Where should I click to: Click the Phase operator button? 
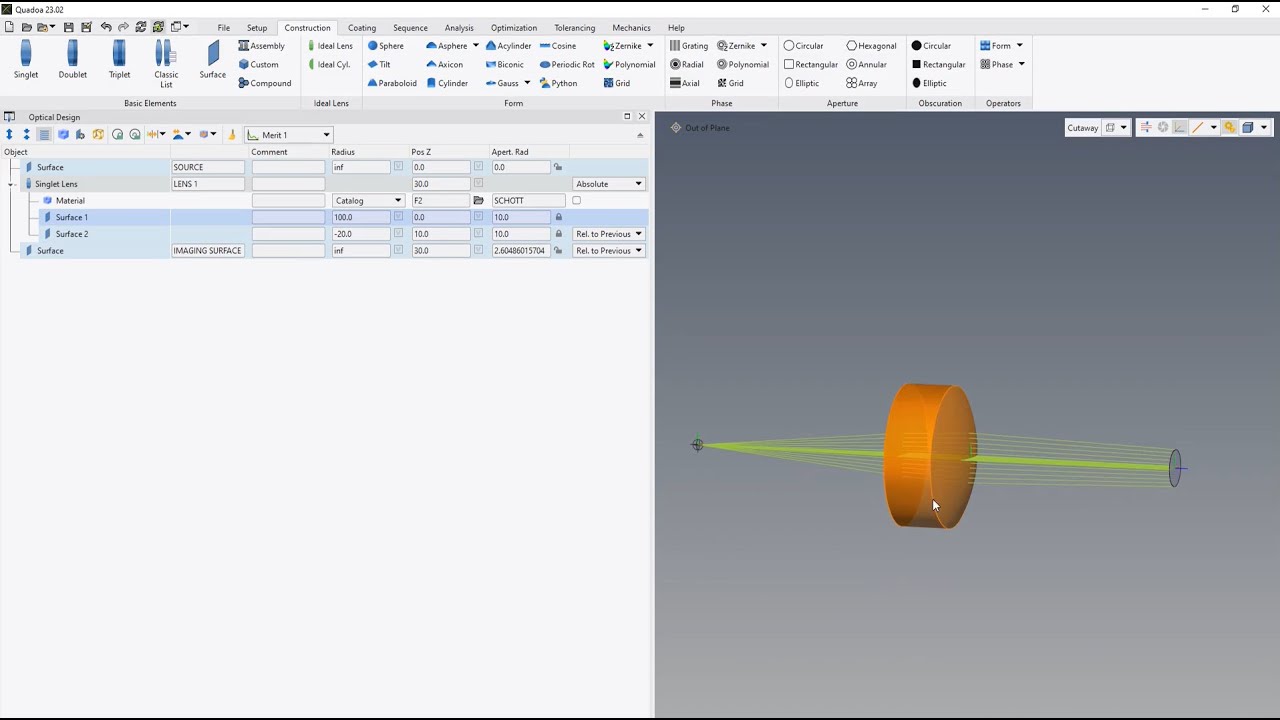click(996, 65)
